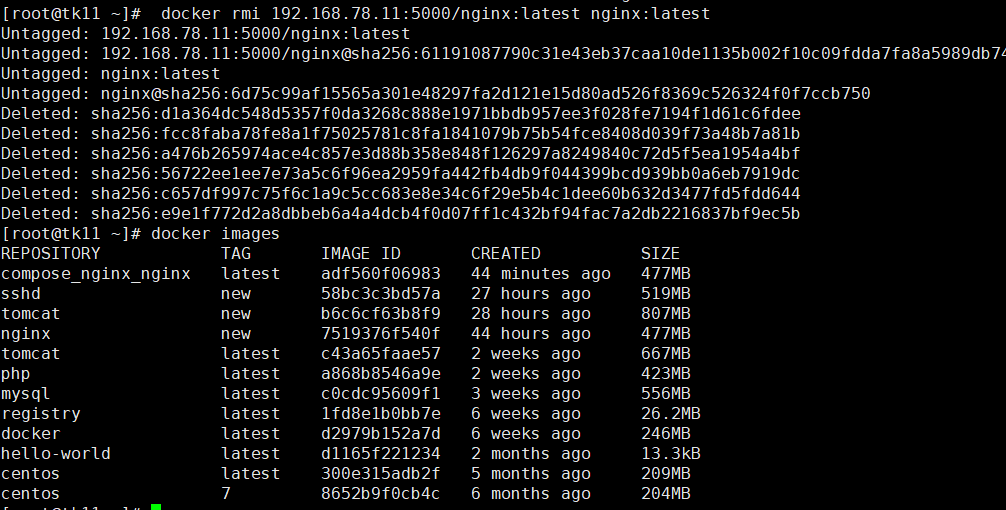Click the 27 hours ago value
This screenshot has width=1006, height=510.
tap(531, 294)
